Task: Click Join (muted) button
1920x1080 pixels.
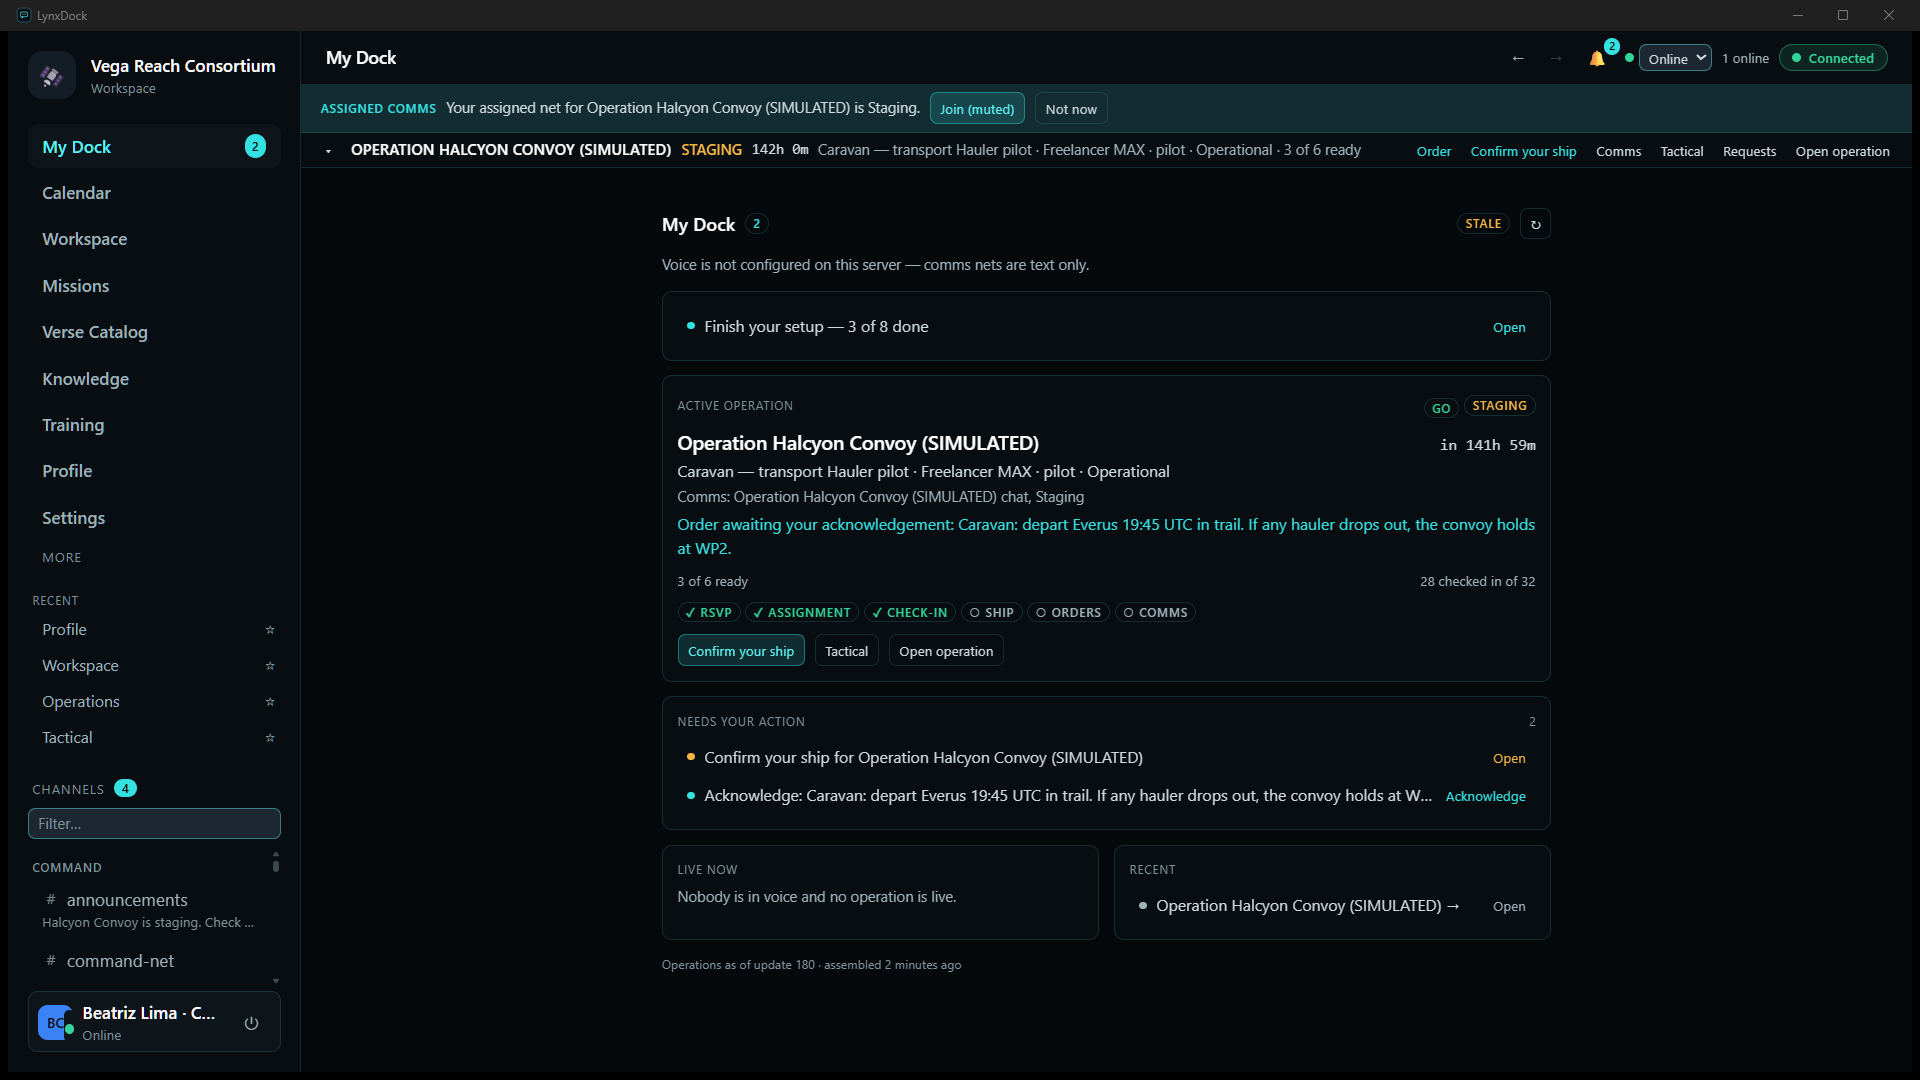Action: tap(977, 109)
